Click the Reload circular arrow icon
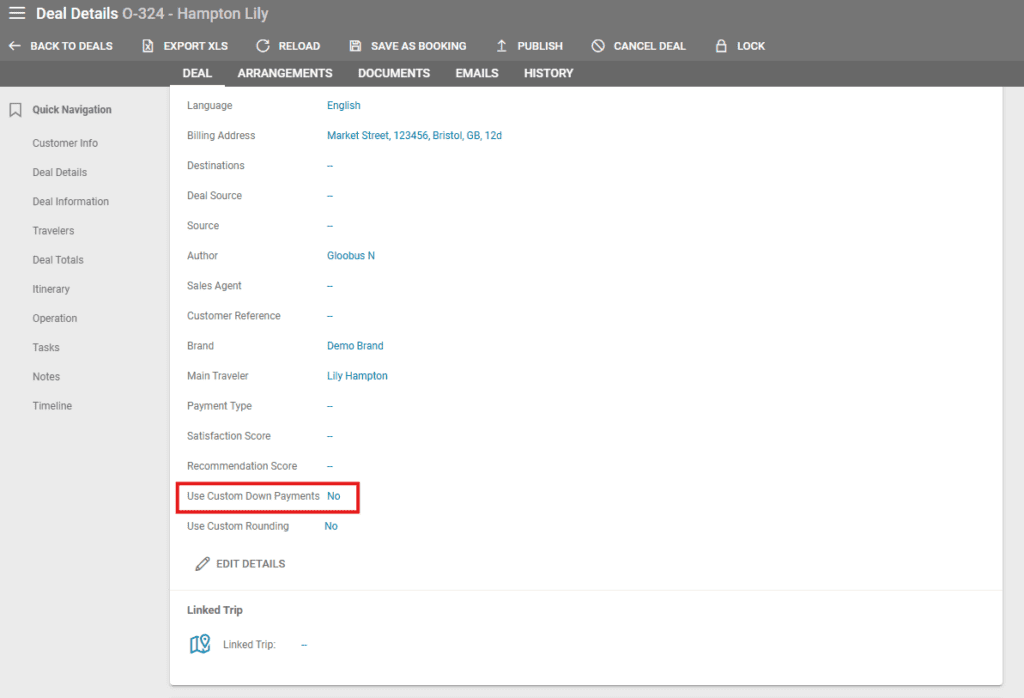This screenshot has width=1024, height=698. [263, 46]
